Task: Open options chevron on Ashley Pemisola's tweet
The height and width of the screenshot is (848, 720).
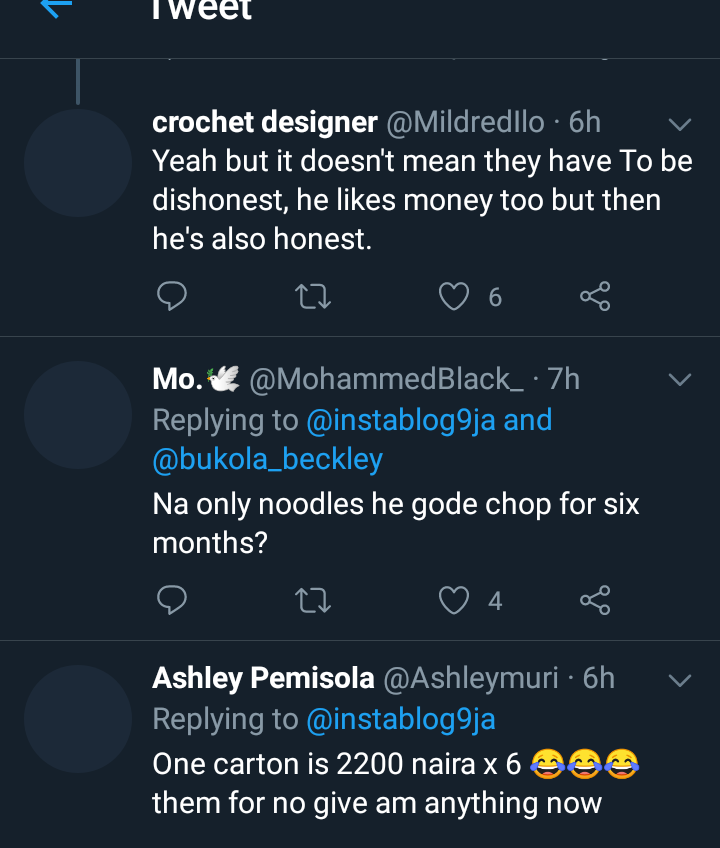Action: pyautogui.click(x=679, y=680)
